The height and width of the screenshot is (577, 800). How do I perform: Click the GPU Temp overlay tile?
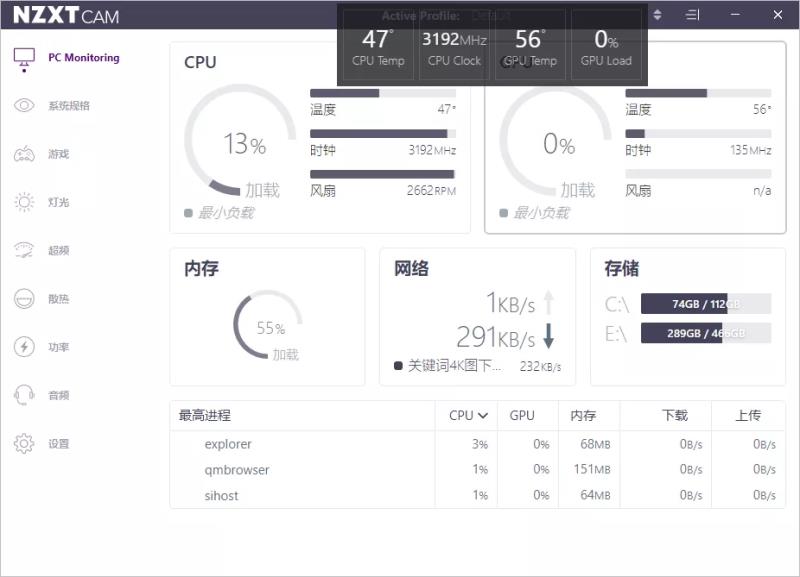point(530,47)
